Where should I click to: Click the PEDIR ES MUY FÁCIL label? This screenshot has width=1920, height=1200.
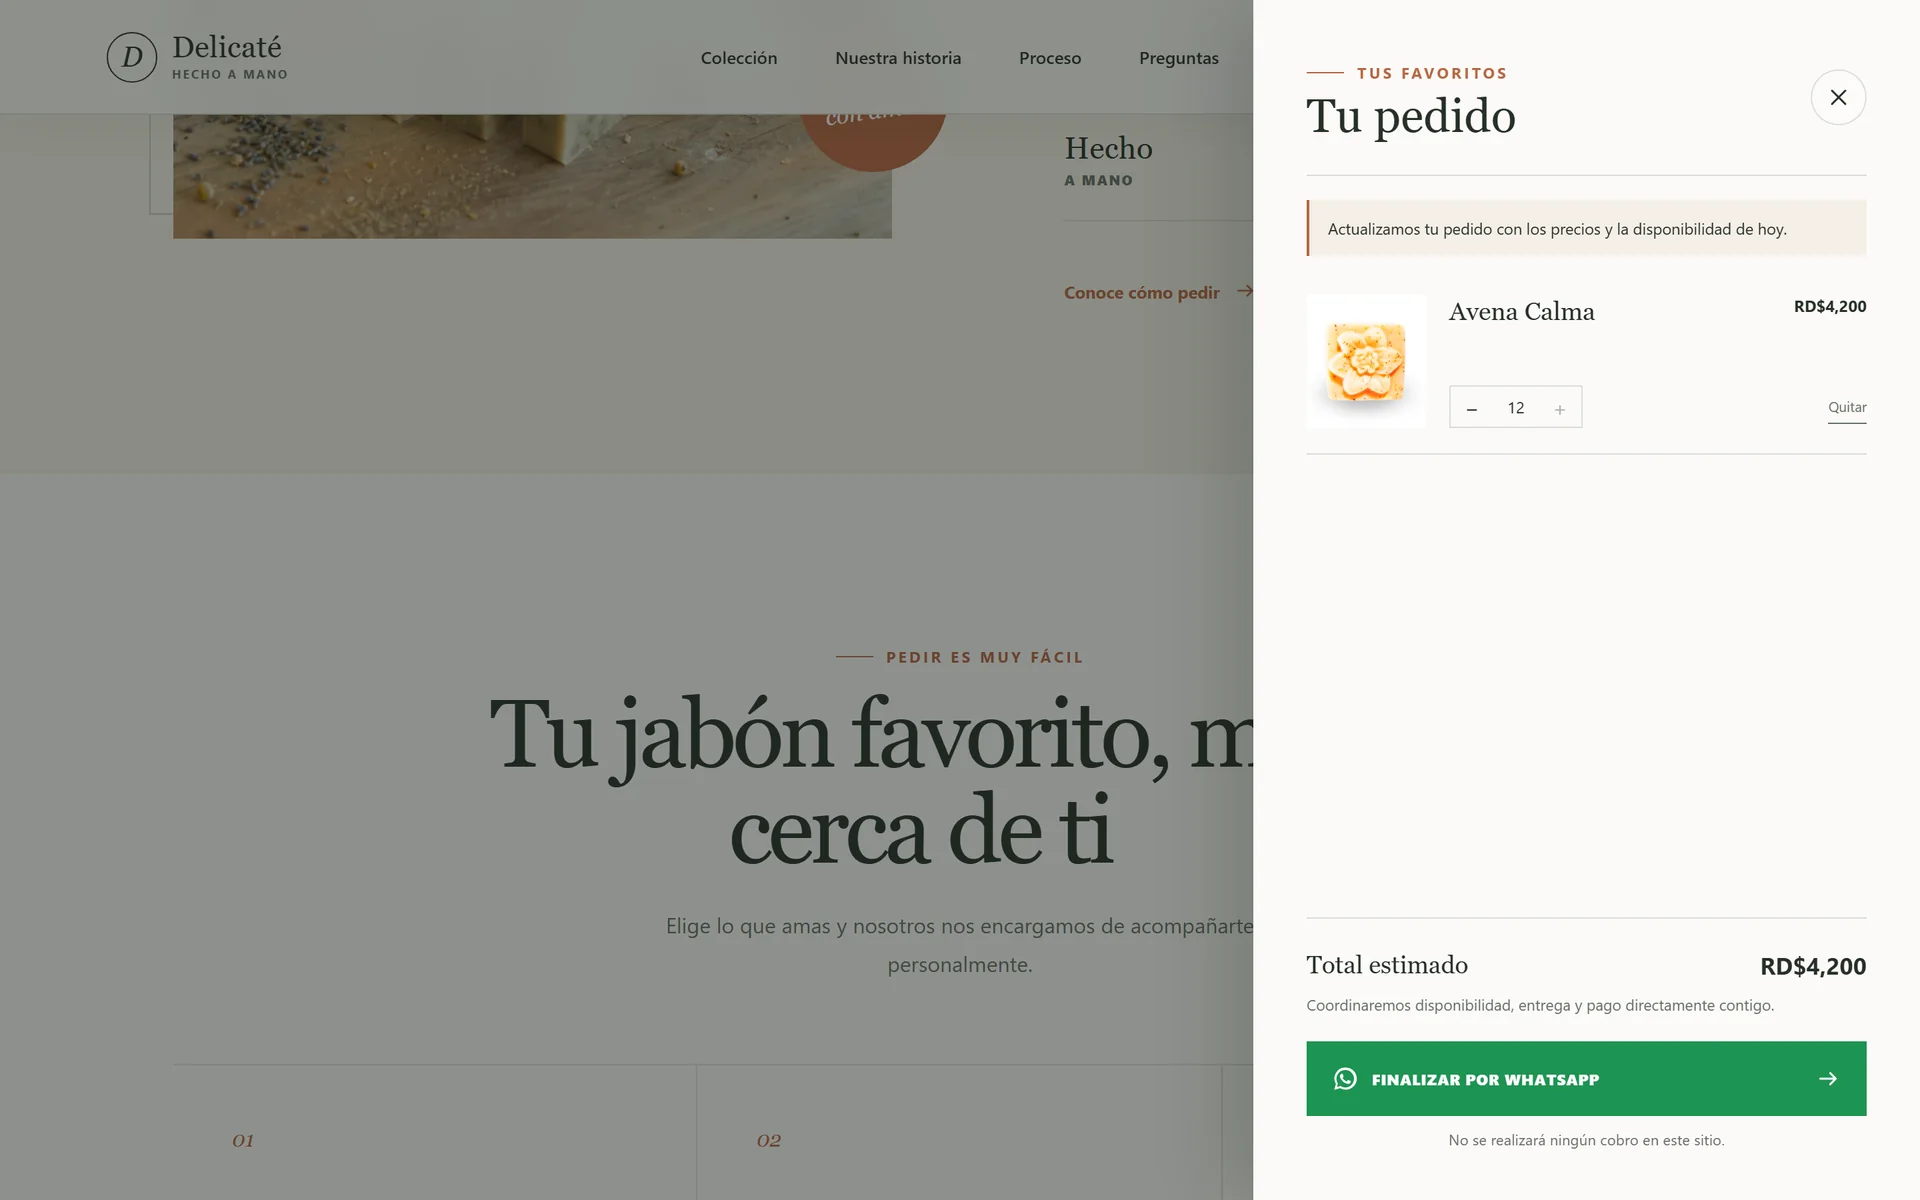click(x=984, y=657)
